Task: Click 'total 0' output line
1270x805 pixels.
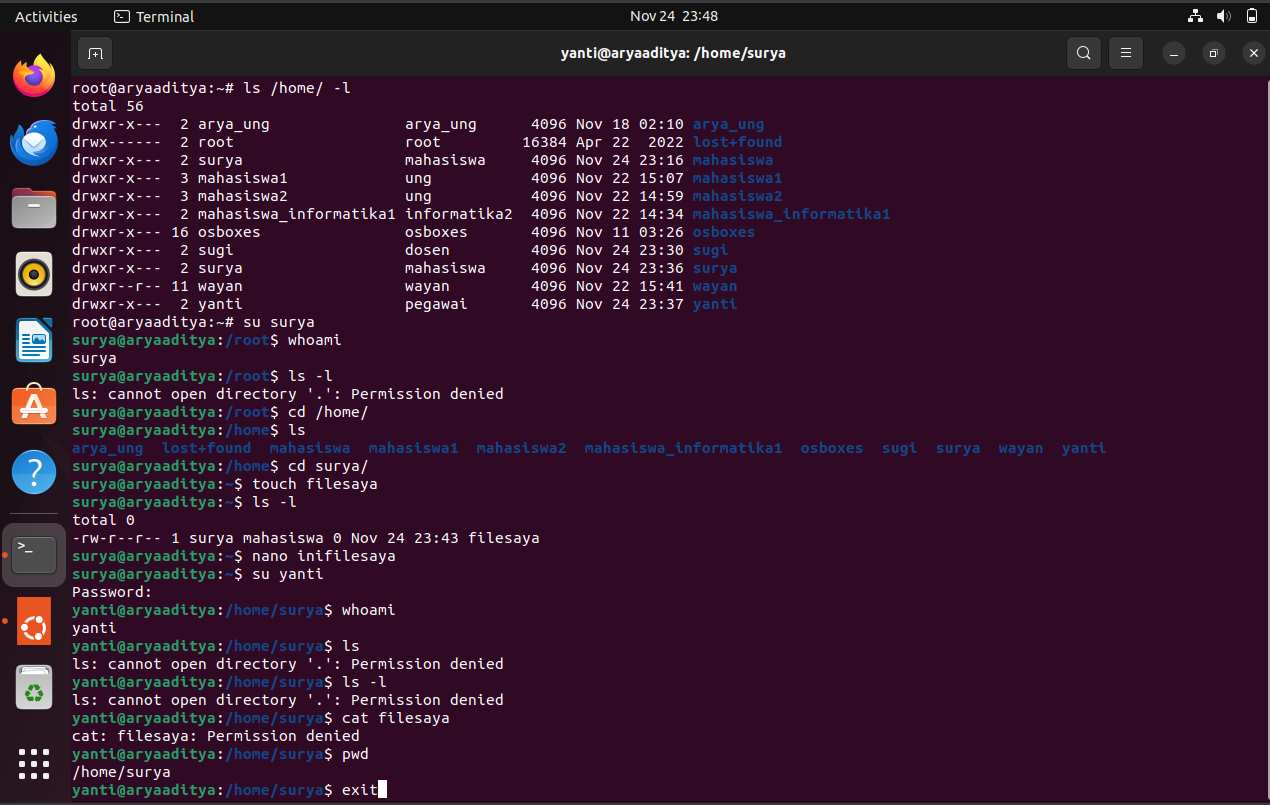Action: pyautogui.click(x=103, y=520)
